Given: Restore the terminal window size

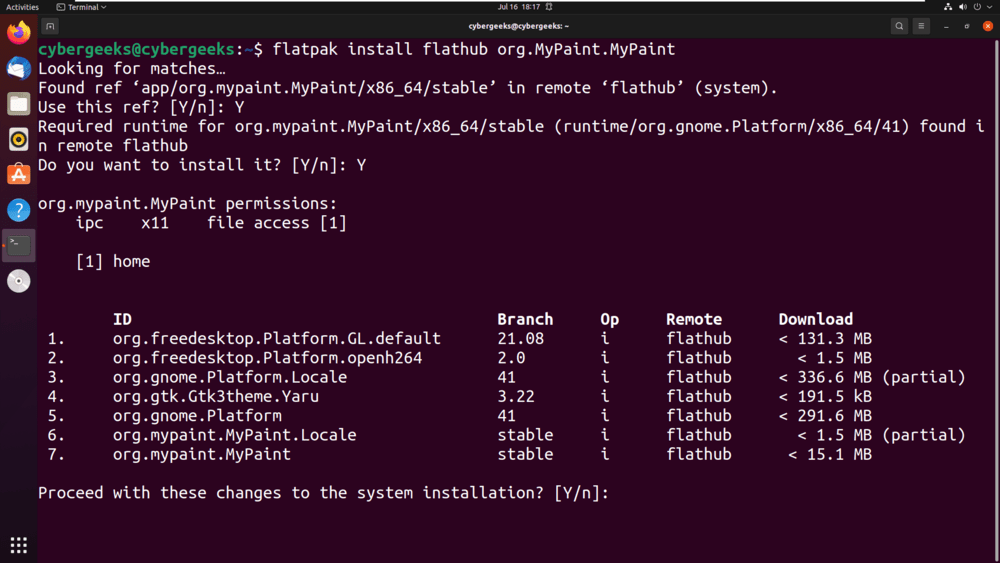Looking at the screenshot, I should click(x=967, y=26).
